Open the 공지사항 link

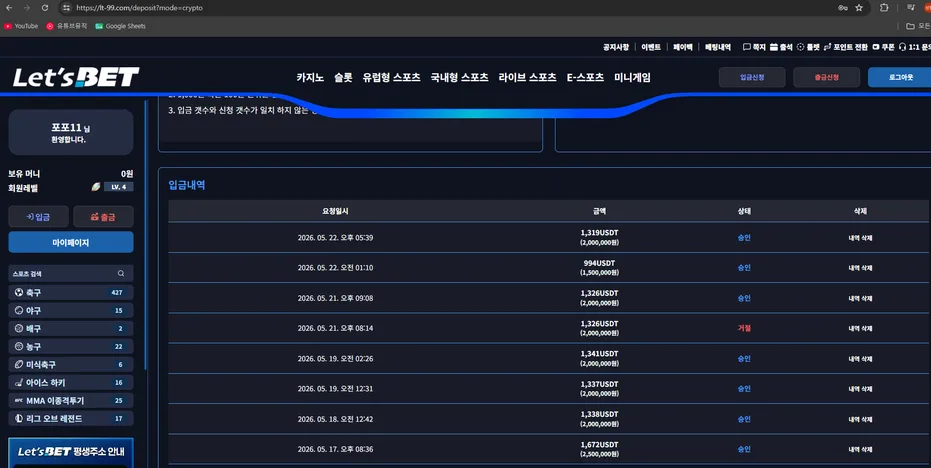point(616,47)
